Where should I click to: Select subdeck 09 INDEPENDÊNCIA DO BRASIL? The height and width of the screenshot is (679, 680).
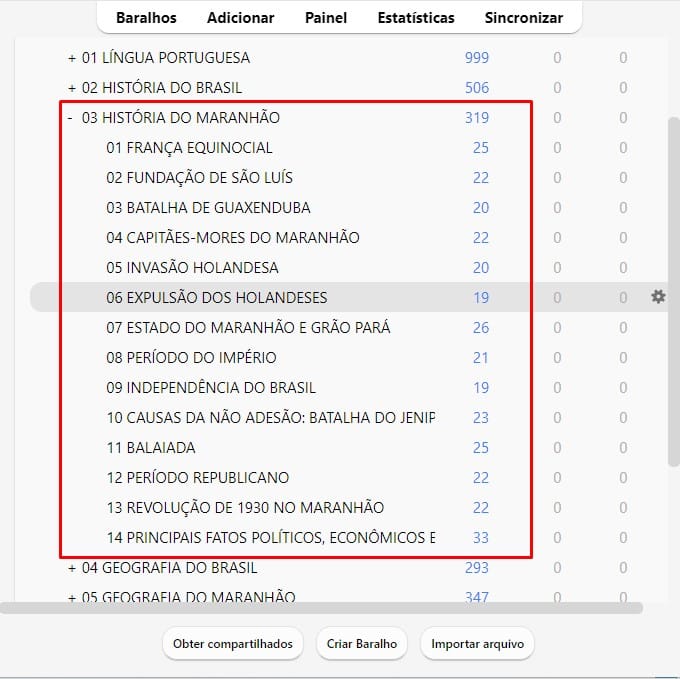[x=211, y=387]
